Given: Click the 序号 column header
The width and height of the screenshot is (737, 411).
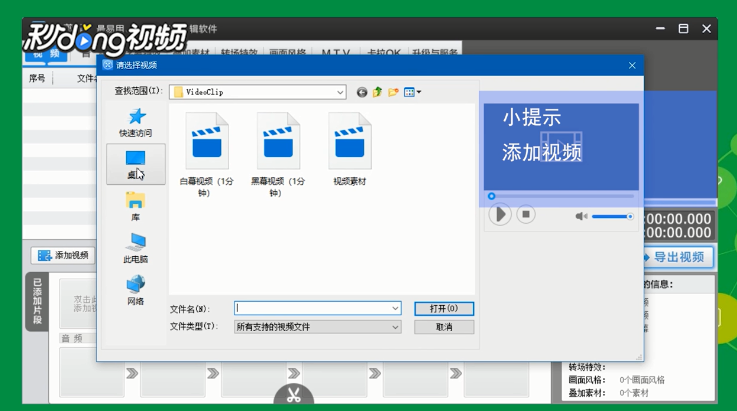Looking at the screenshot, I should click(x=37, y=78).
